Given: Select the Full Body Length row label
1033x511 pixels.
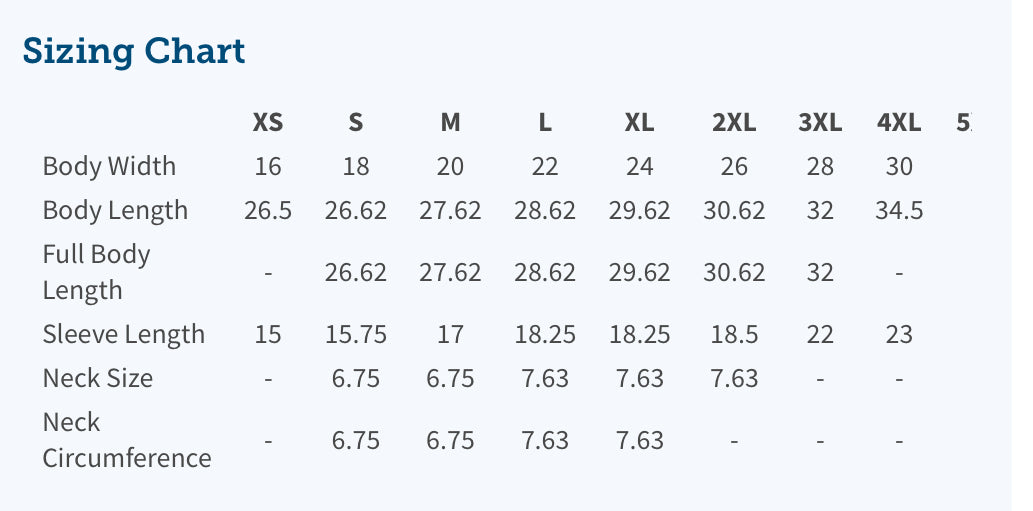Looking at the screenshot, I should point(96,272).
